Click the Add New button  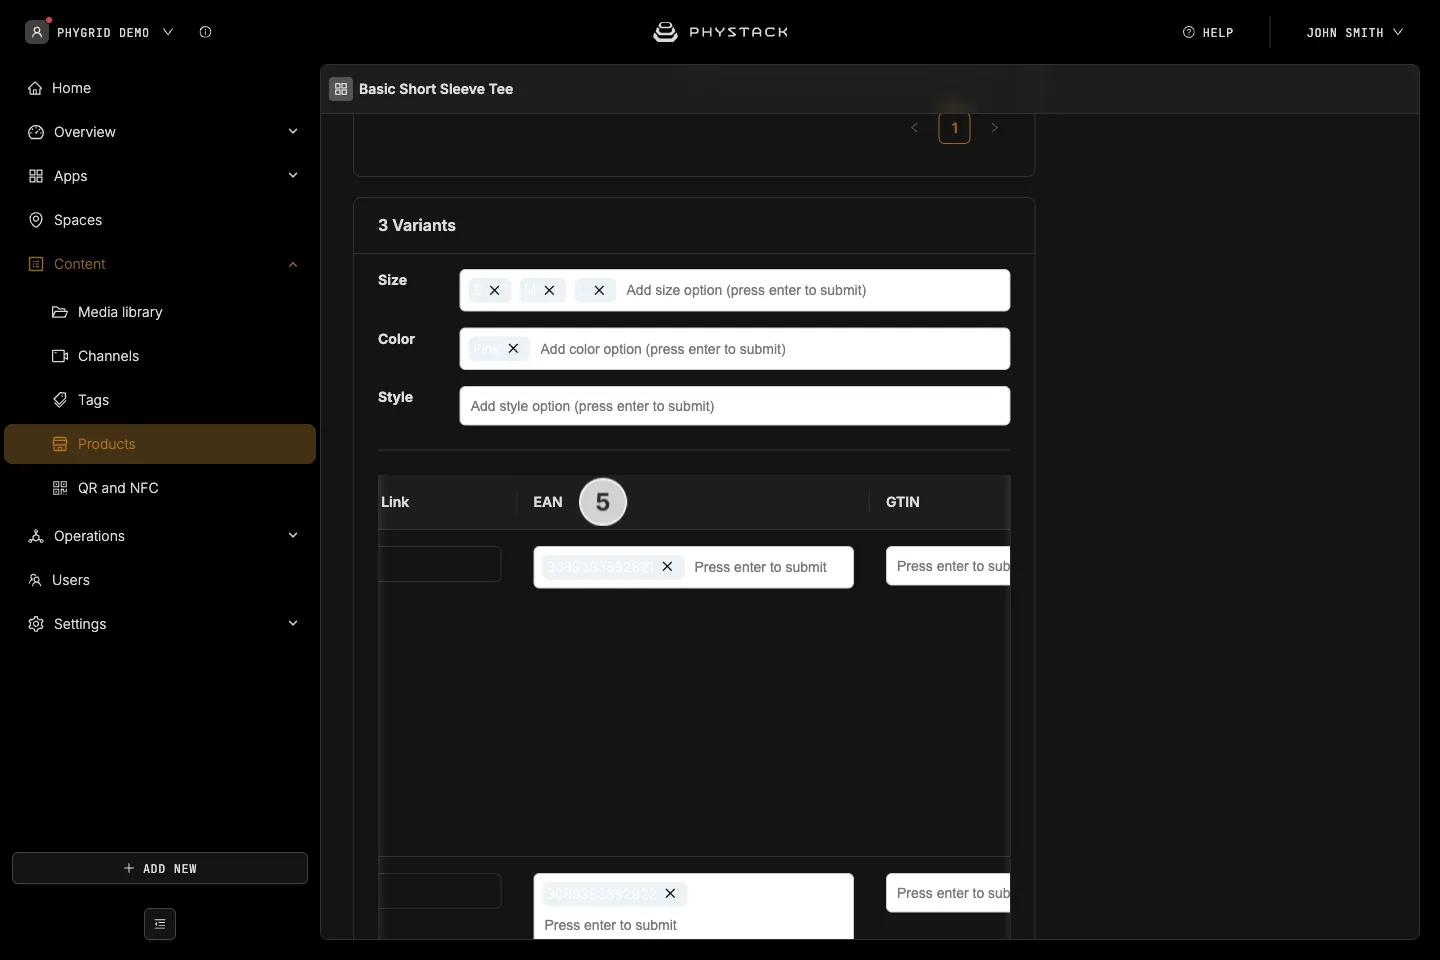pyautogui.click(x=160, y=868)
